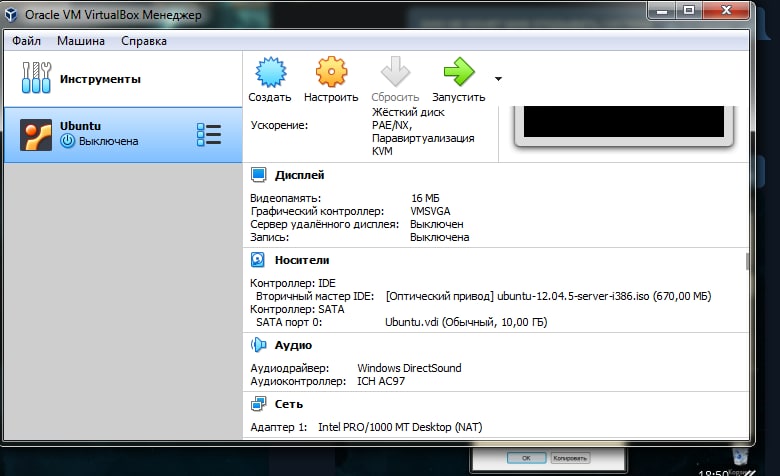Click the Контроллер: SATA row
Image resolution: width=780 pixels, height=476 pixels.
(297, 309)
